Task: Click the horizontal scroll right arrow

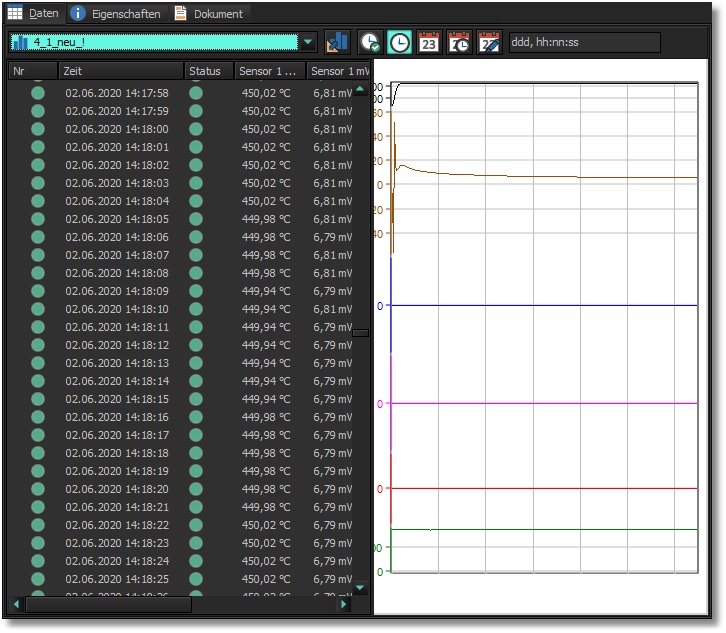Action: 344,604
